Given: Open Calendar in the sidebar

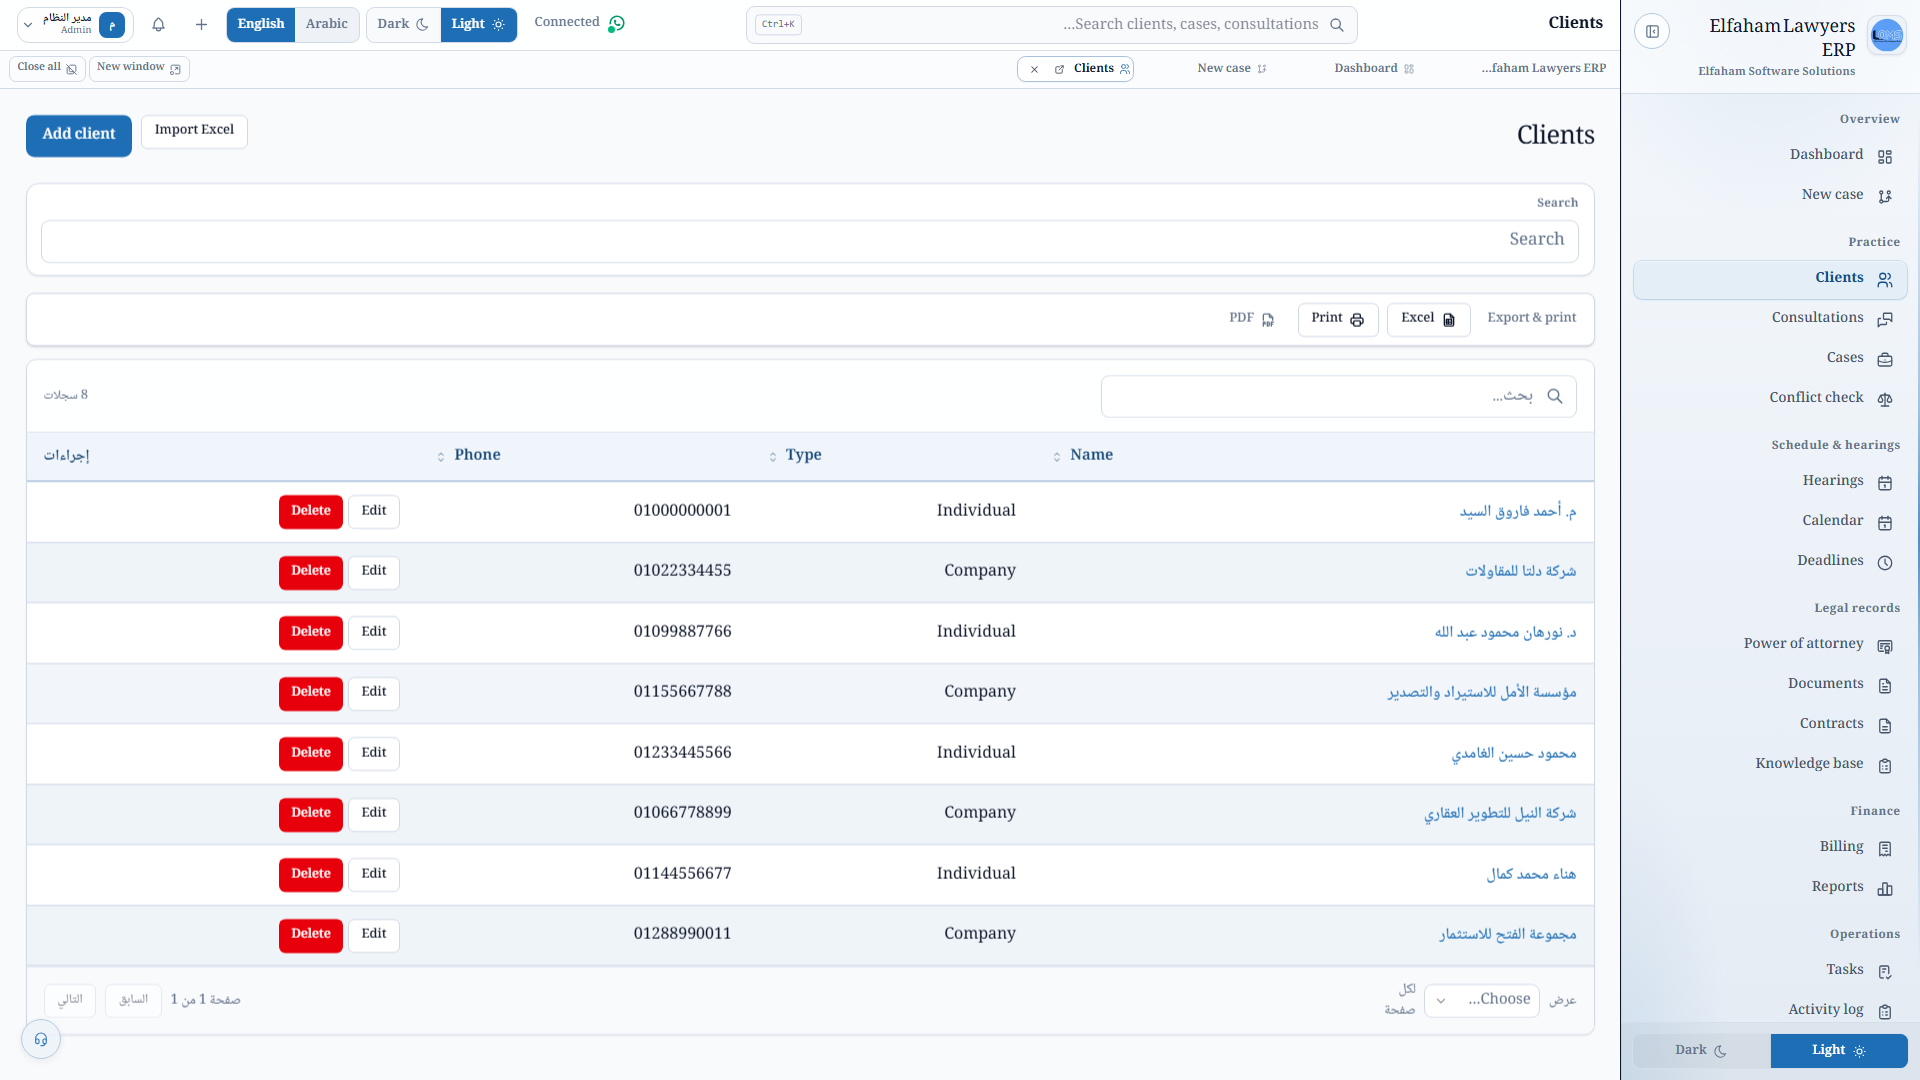Looking at the screenshot, I should point(1770,521).
